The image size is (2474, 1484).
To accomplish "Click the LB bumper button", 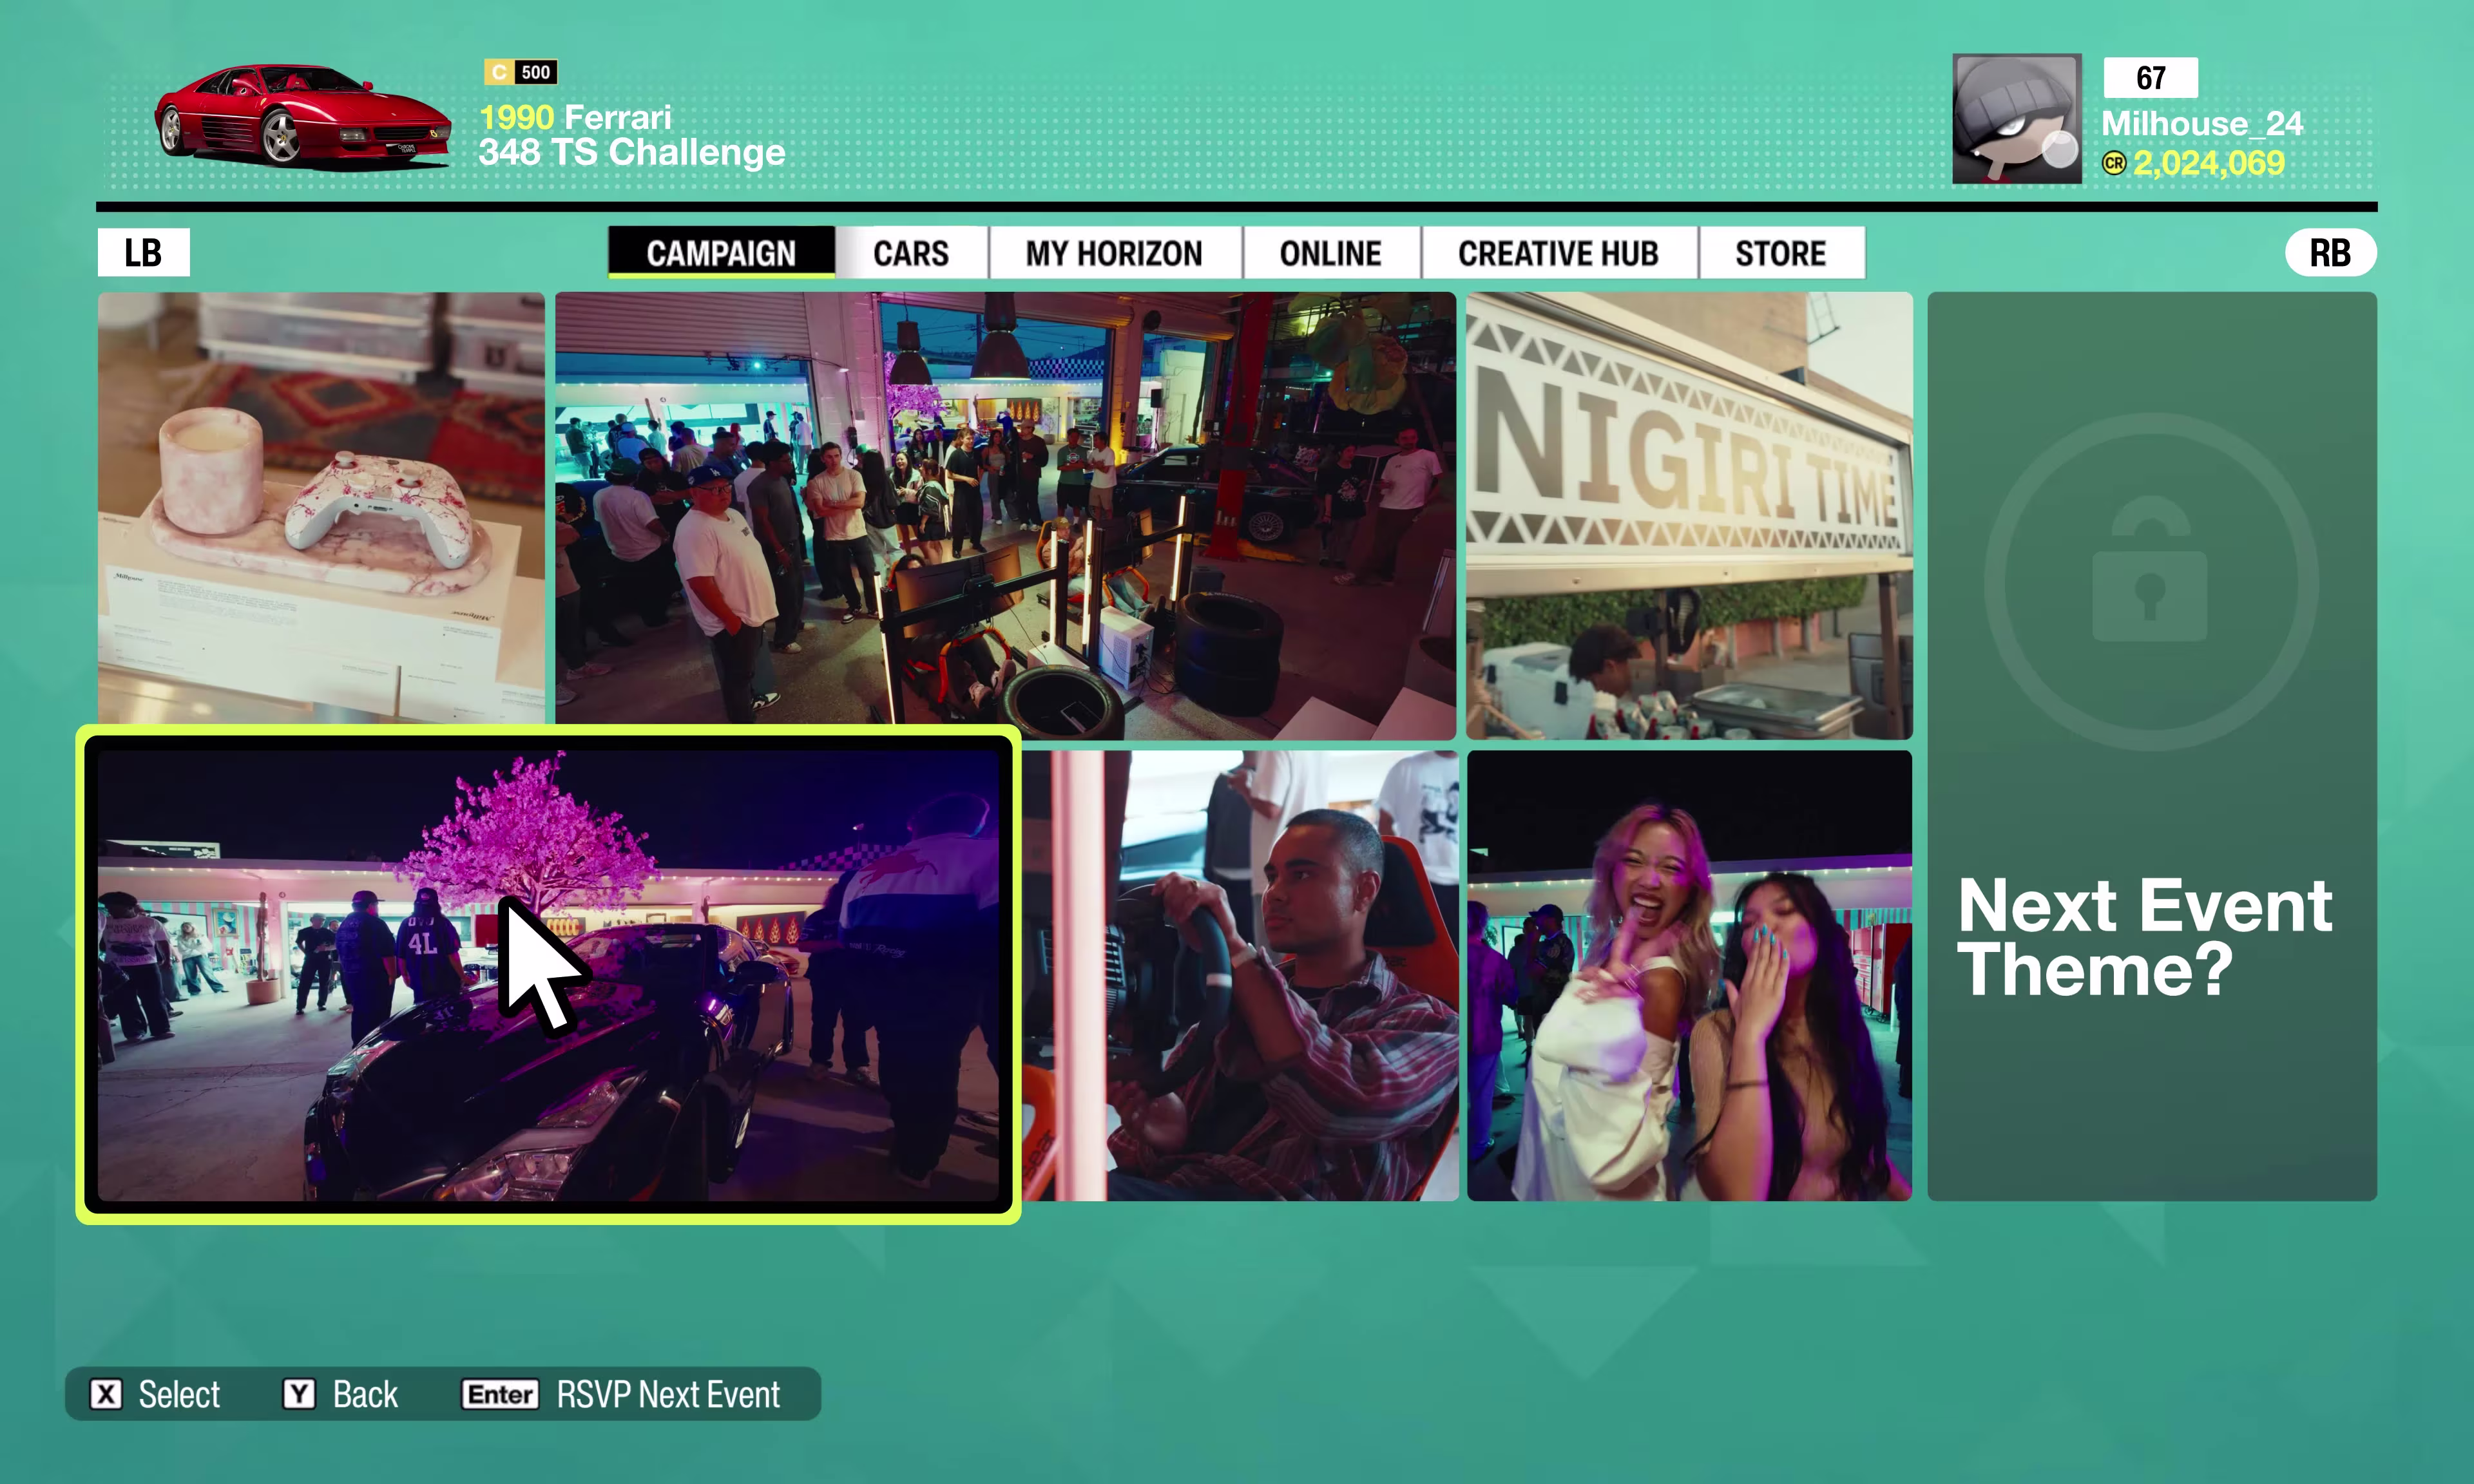I will pyautogui.click(x=143, y=253).
